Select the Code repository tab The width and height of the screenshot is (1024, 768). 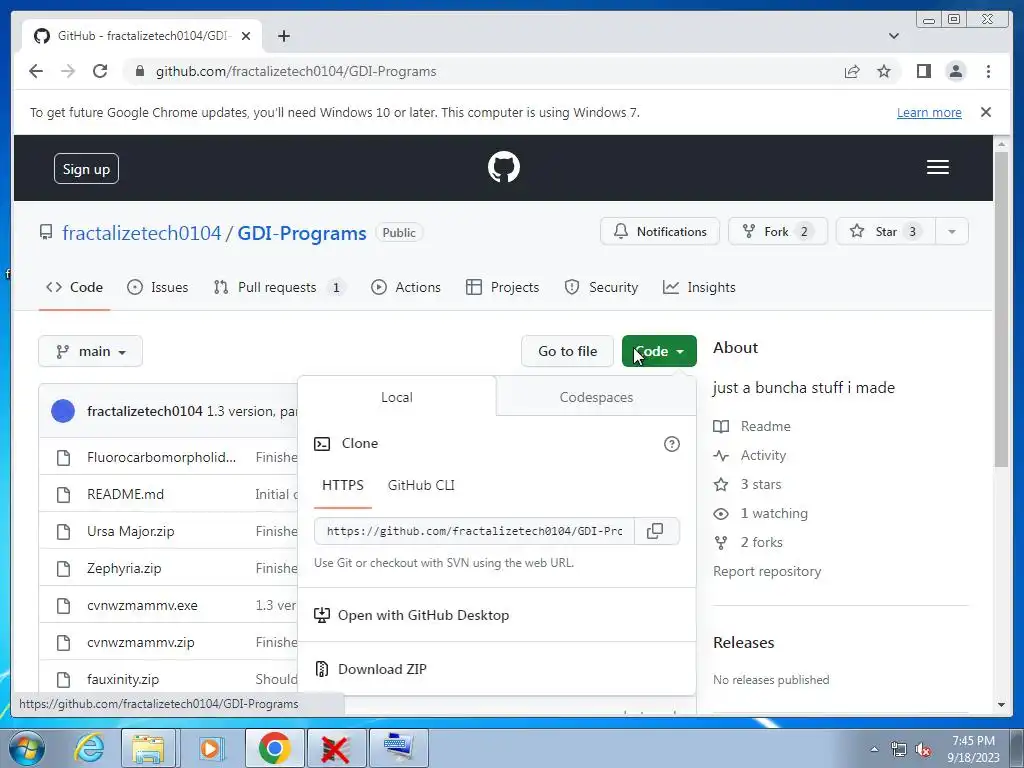(x=74, y=287)
